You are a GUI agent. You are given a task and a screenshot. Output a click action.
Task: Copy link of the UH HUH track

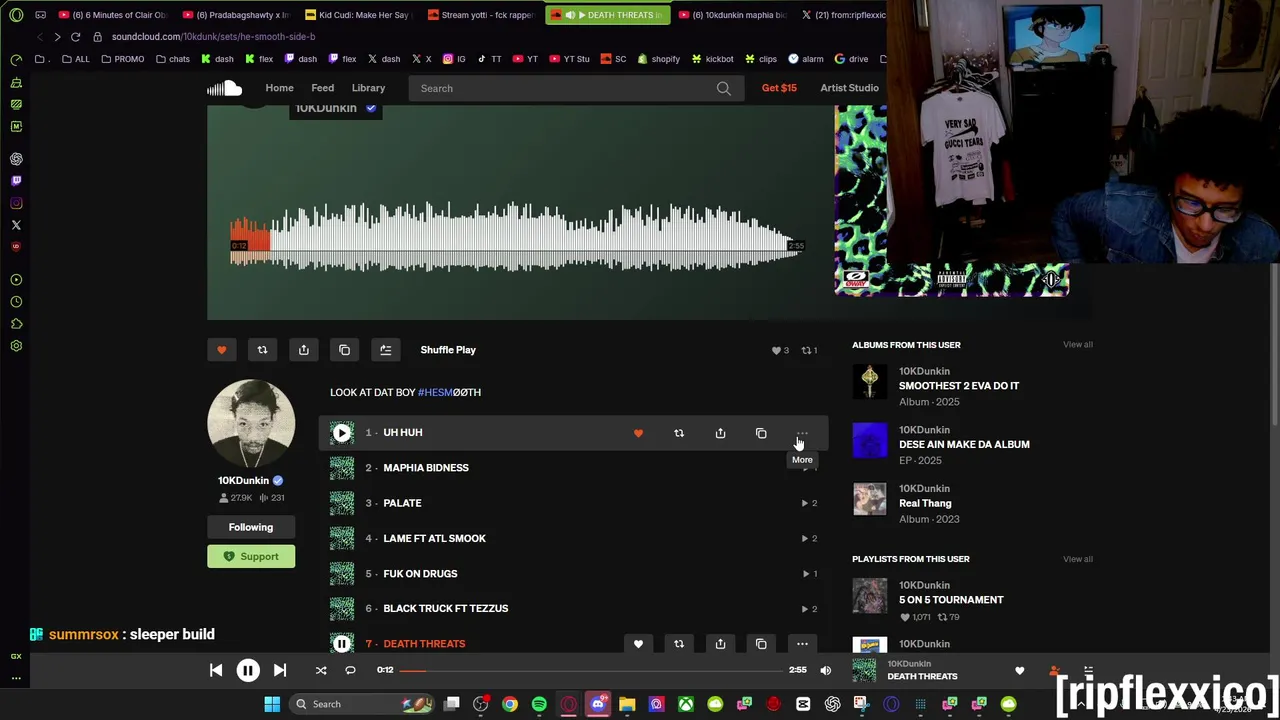[761, 433]
